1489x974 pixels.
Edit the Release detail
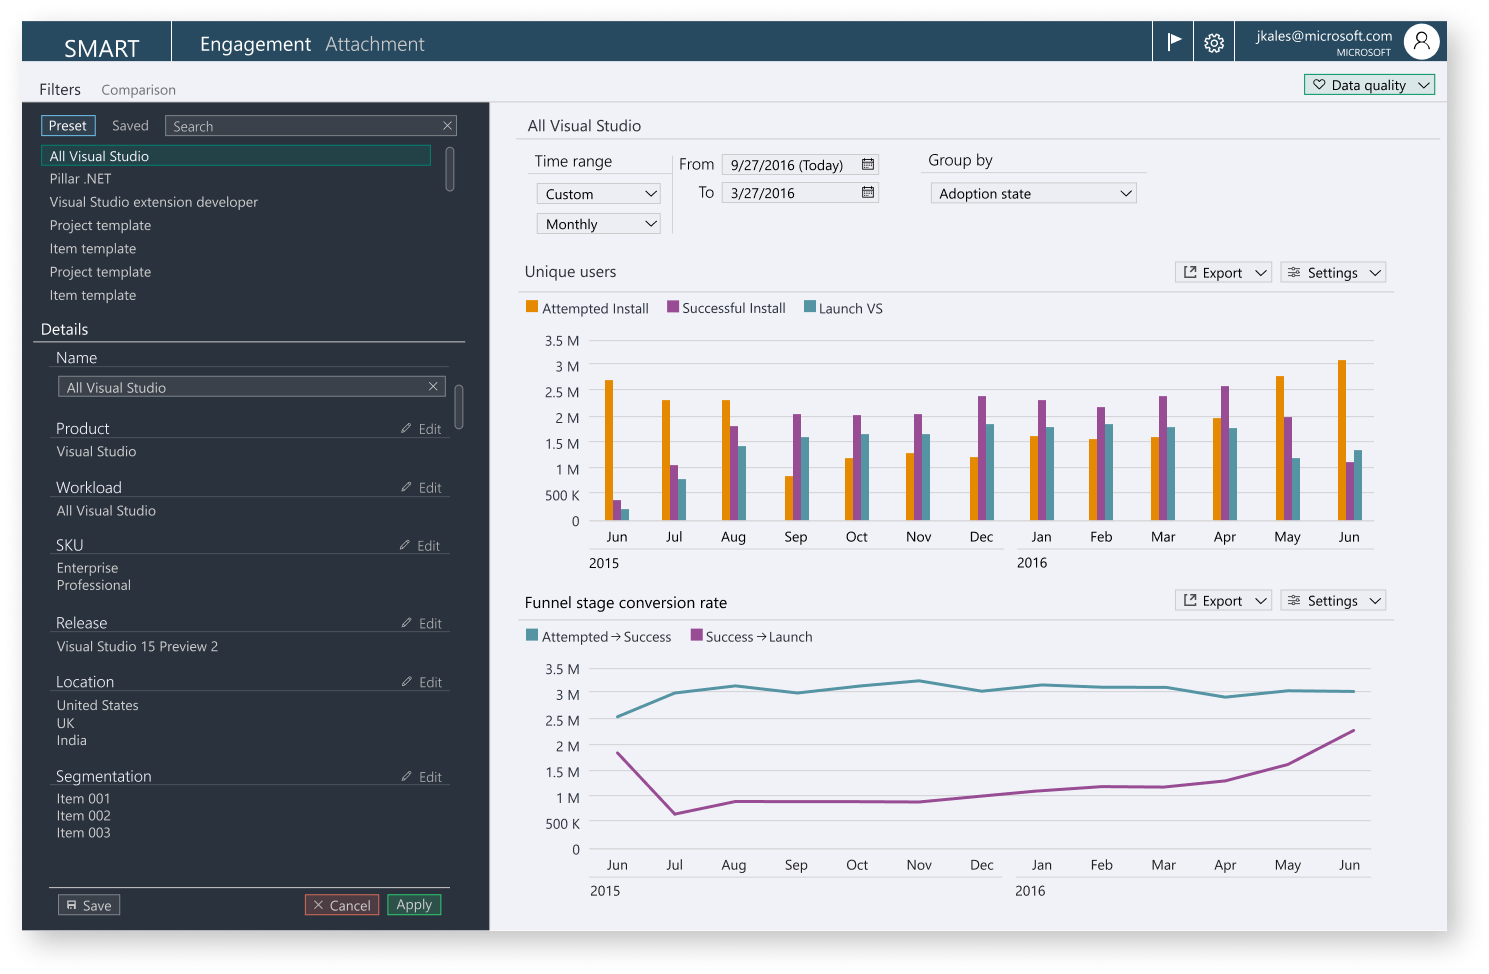click(x=422, y=623)
